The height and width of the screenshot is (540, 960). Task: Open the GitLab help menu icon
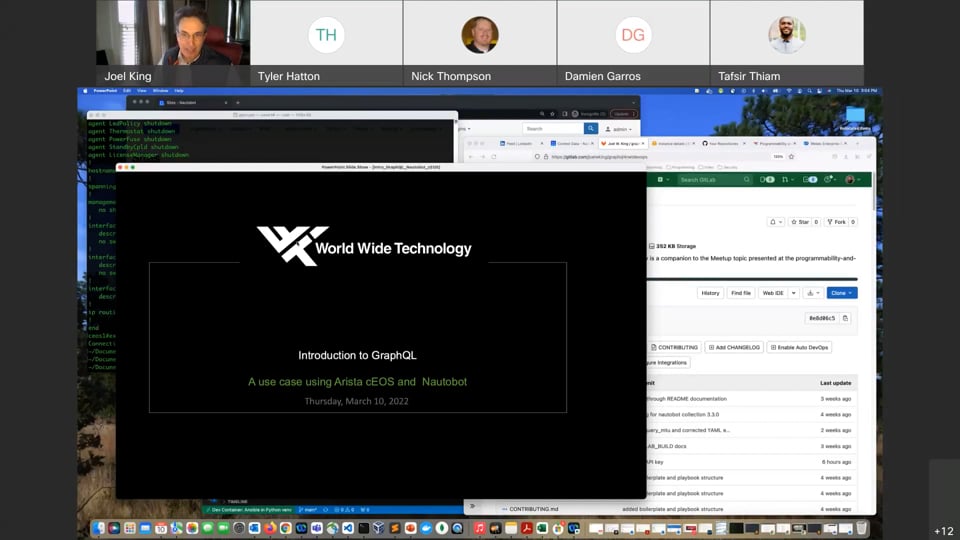(x=830, y=180)
